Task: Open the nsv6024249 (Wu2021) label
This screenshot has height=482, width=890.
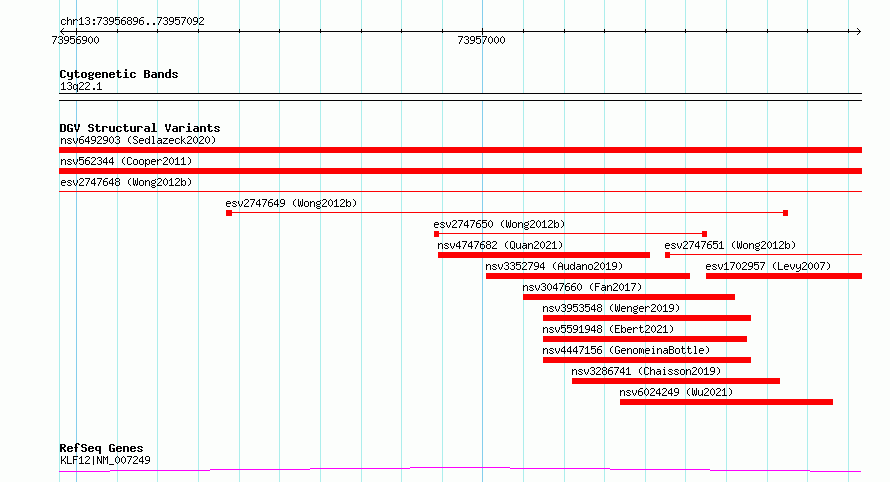Action: coord(676,392)
